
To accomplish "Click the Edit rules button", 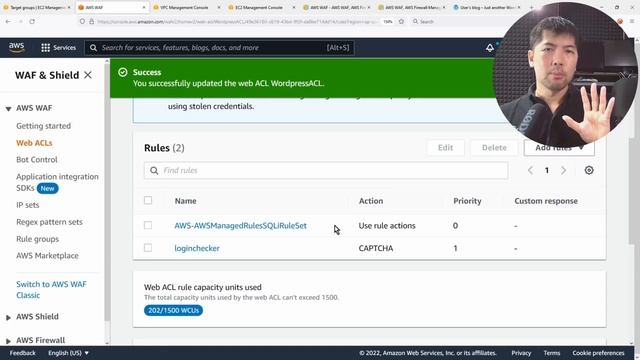I will click(445, 148).
